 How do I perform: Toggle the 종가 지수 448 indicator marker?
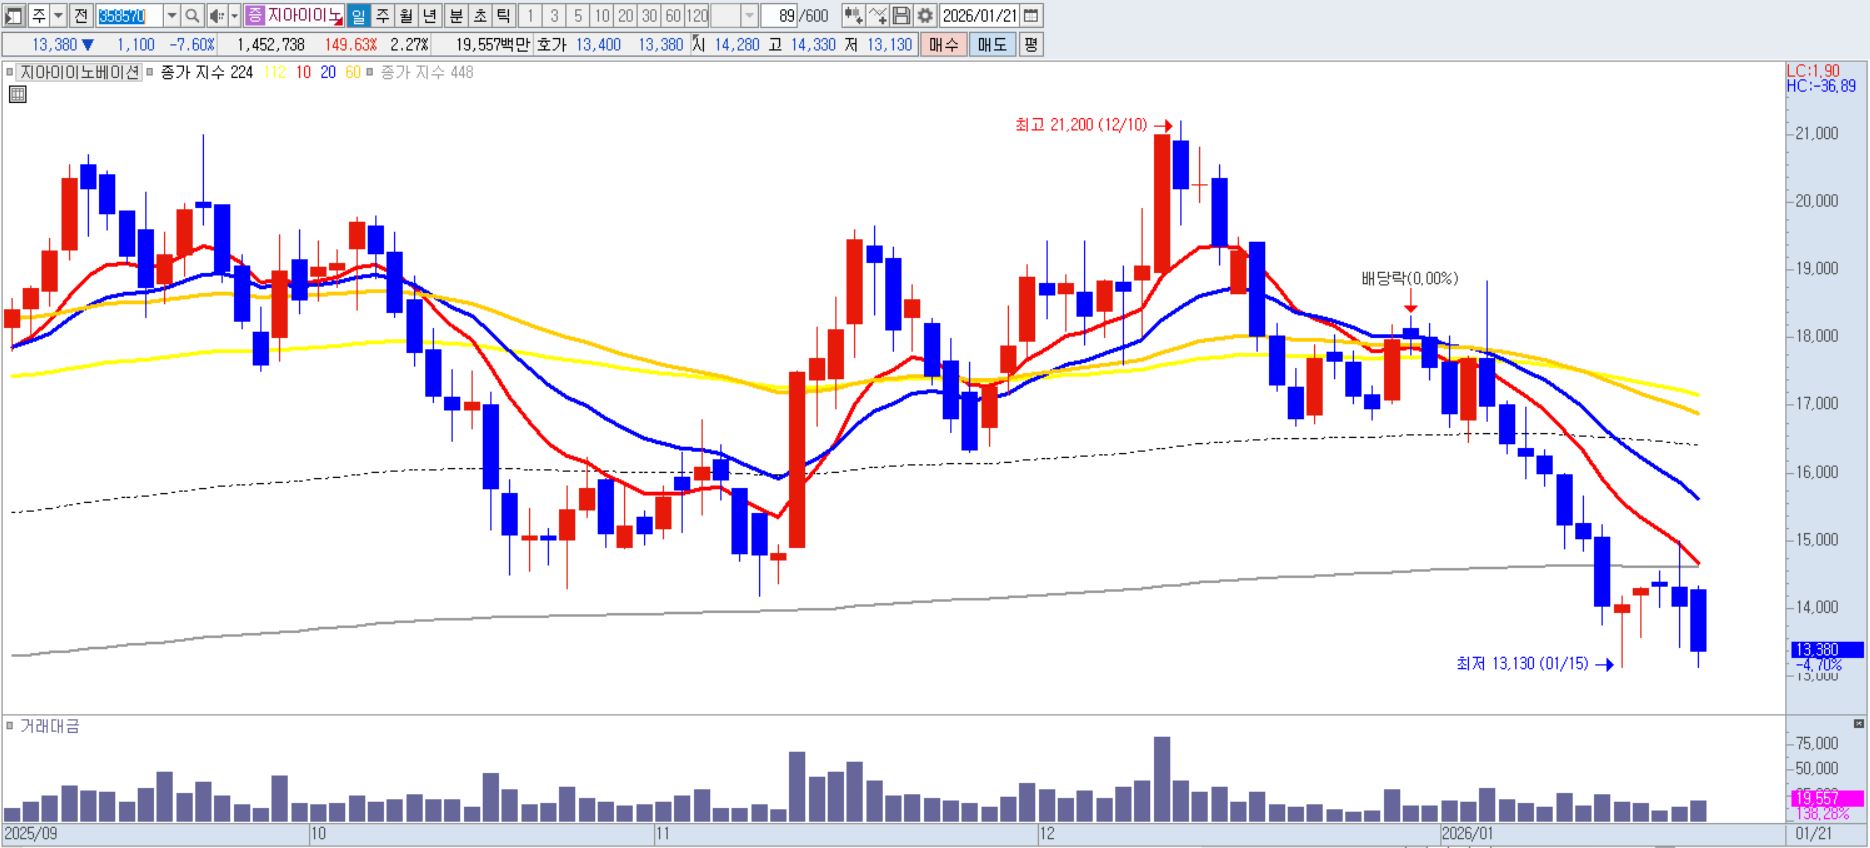pyautogui.click(x=370, y=73)
